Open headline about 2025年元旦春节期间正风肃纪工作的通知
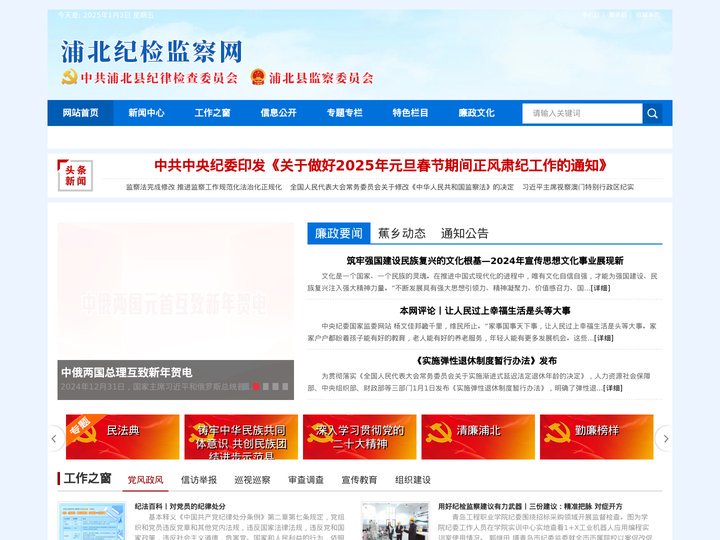The width and height of the screenshot is (720, 540). 381,165
